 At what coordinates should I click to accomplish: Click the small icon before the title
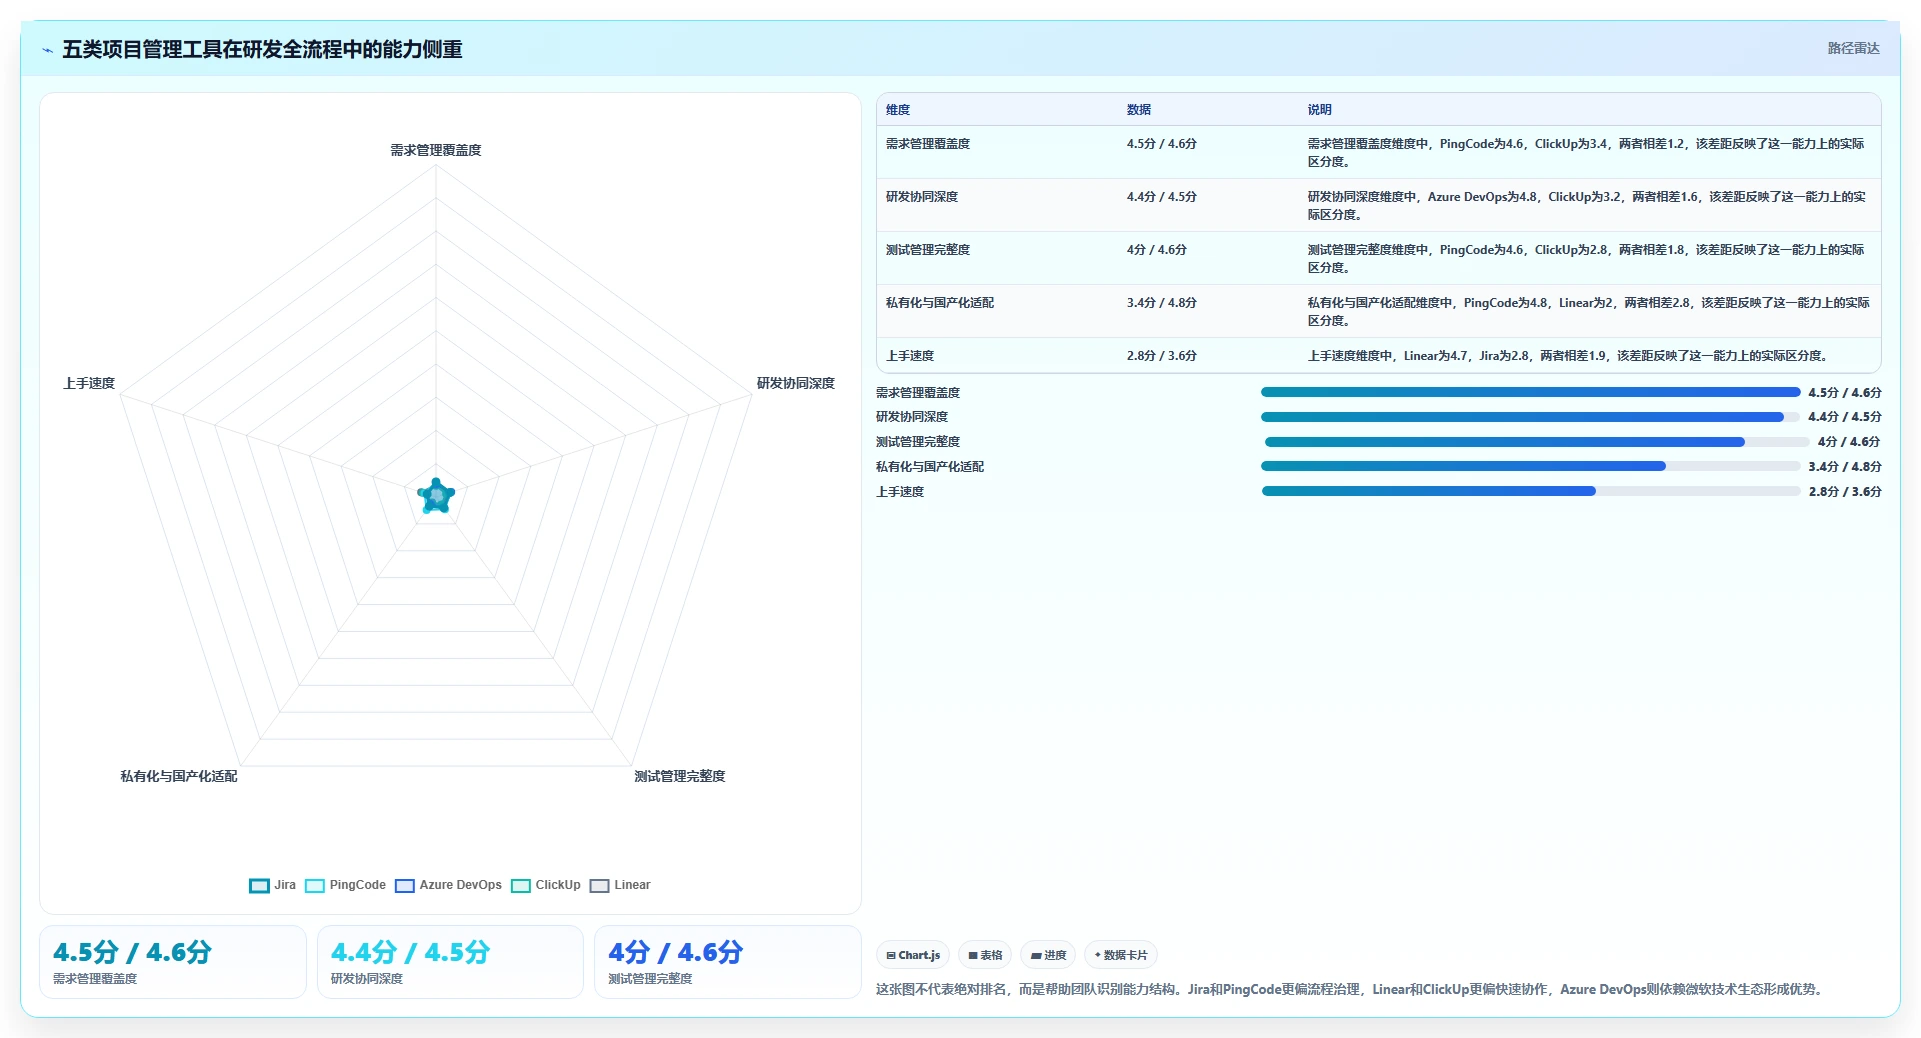(x=47, y=50)
